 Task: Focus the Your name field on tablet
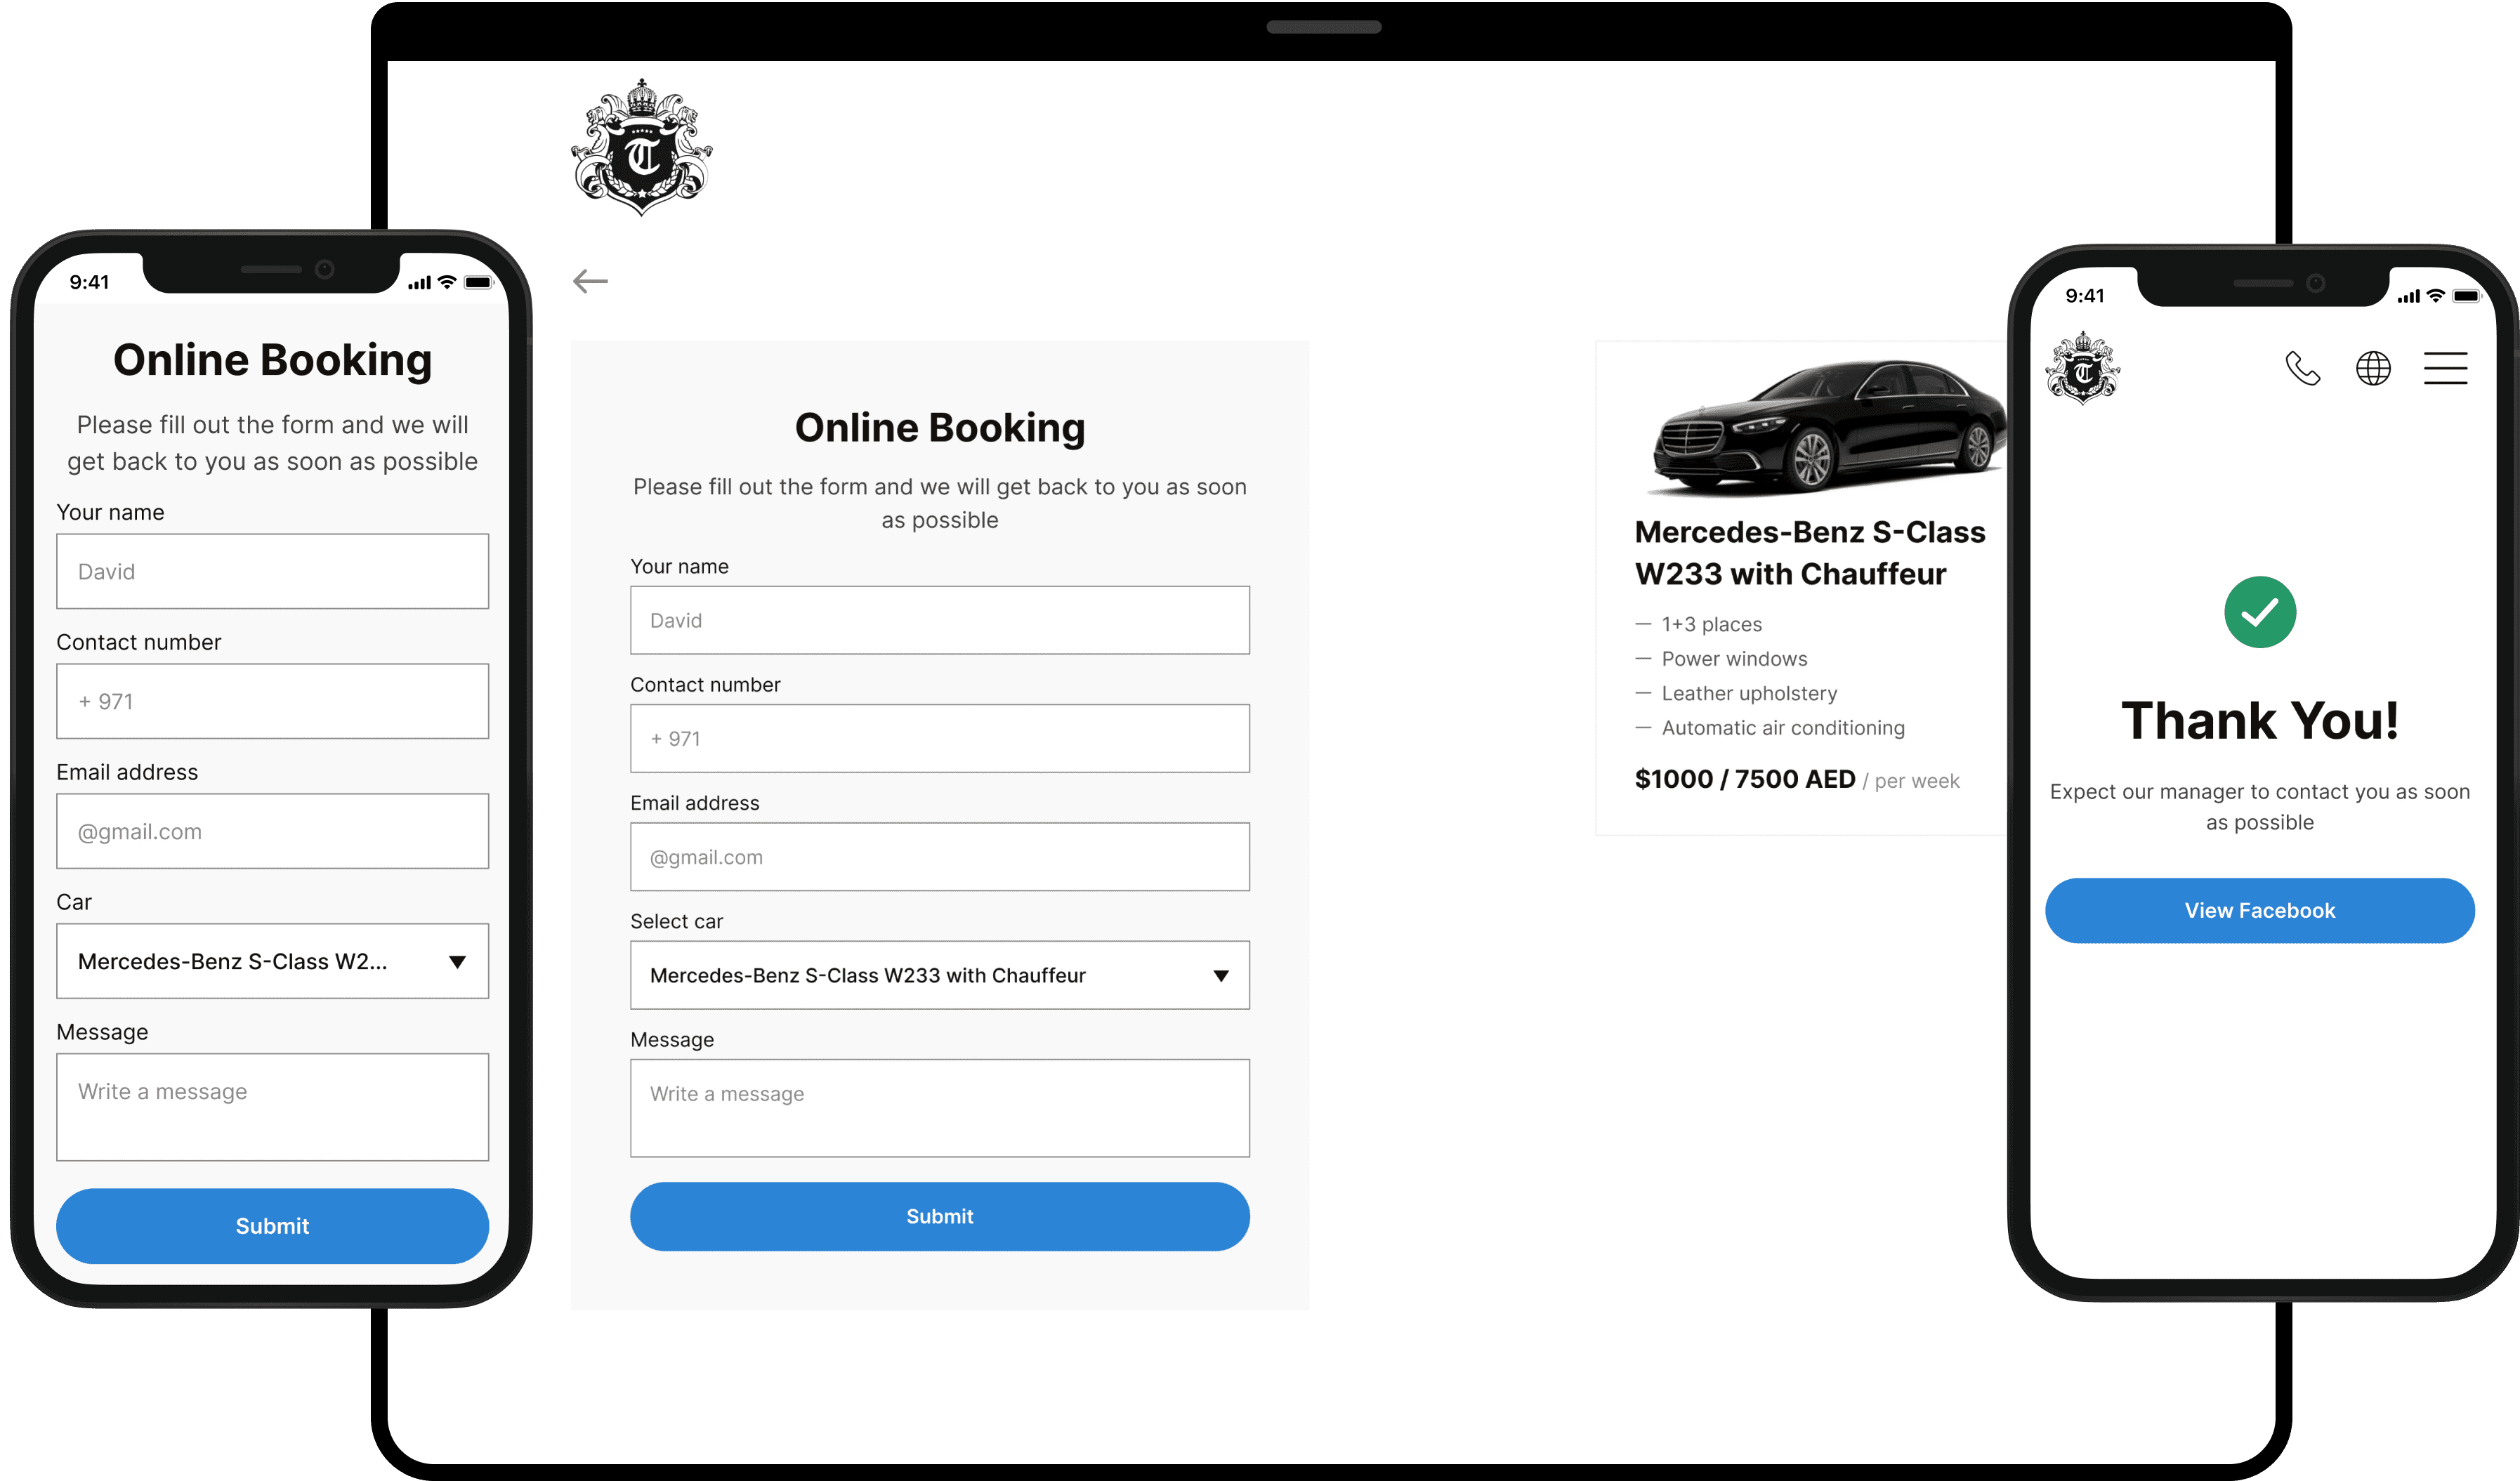click(939, 620)
